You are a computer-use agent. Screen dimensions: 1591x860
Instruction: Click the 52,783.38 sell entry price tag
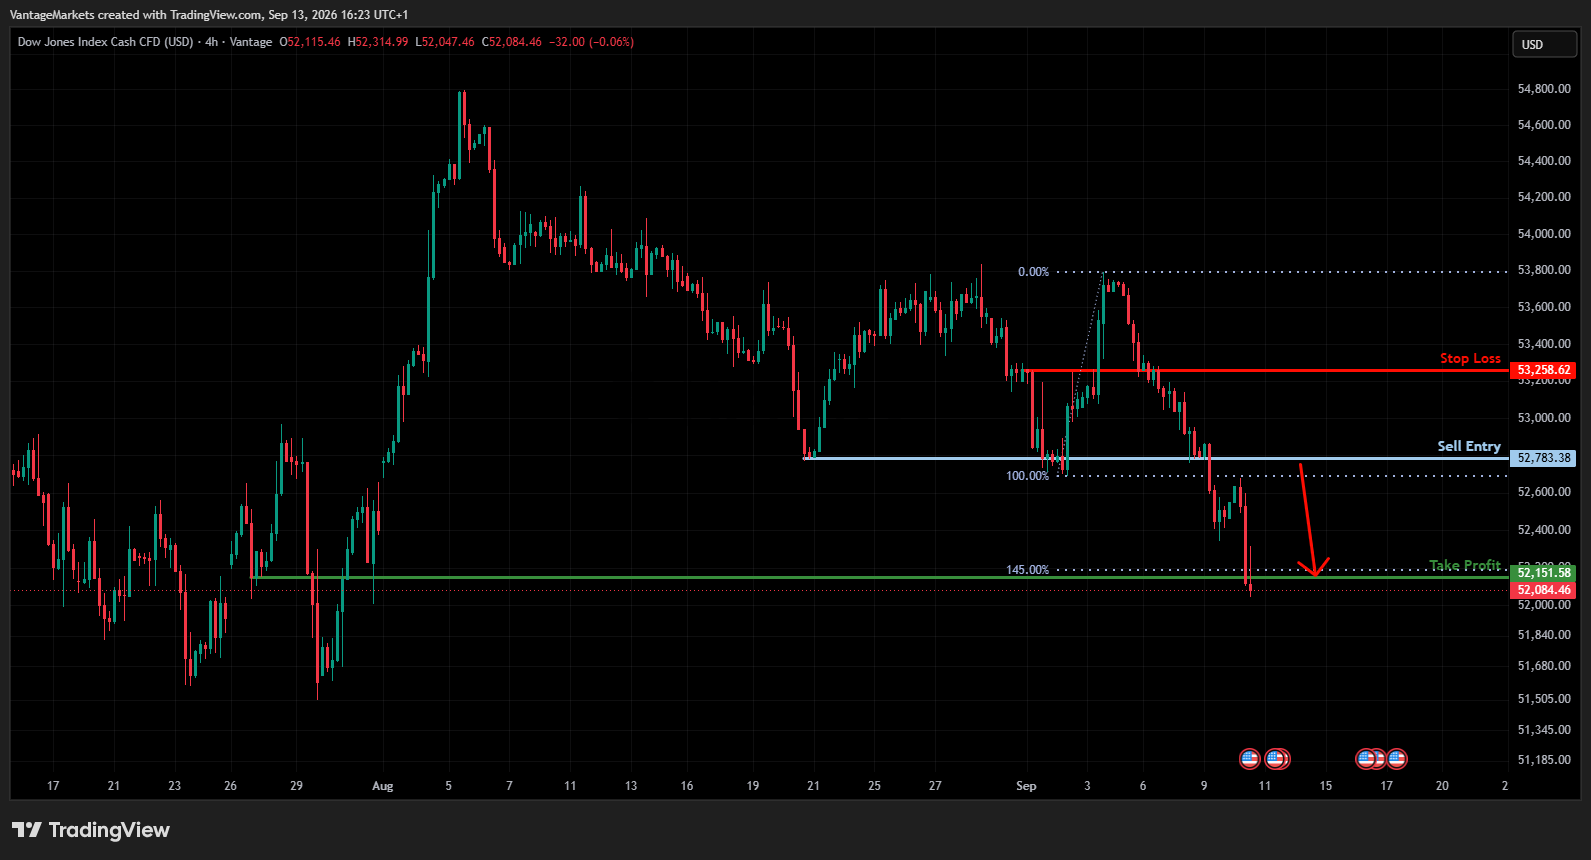click(x=1544, y=458)
